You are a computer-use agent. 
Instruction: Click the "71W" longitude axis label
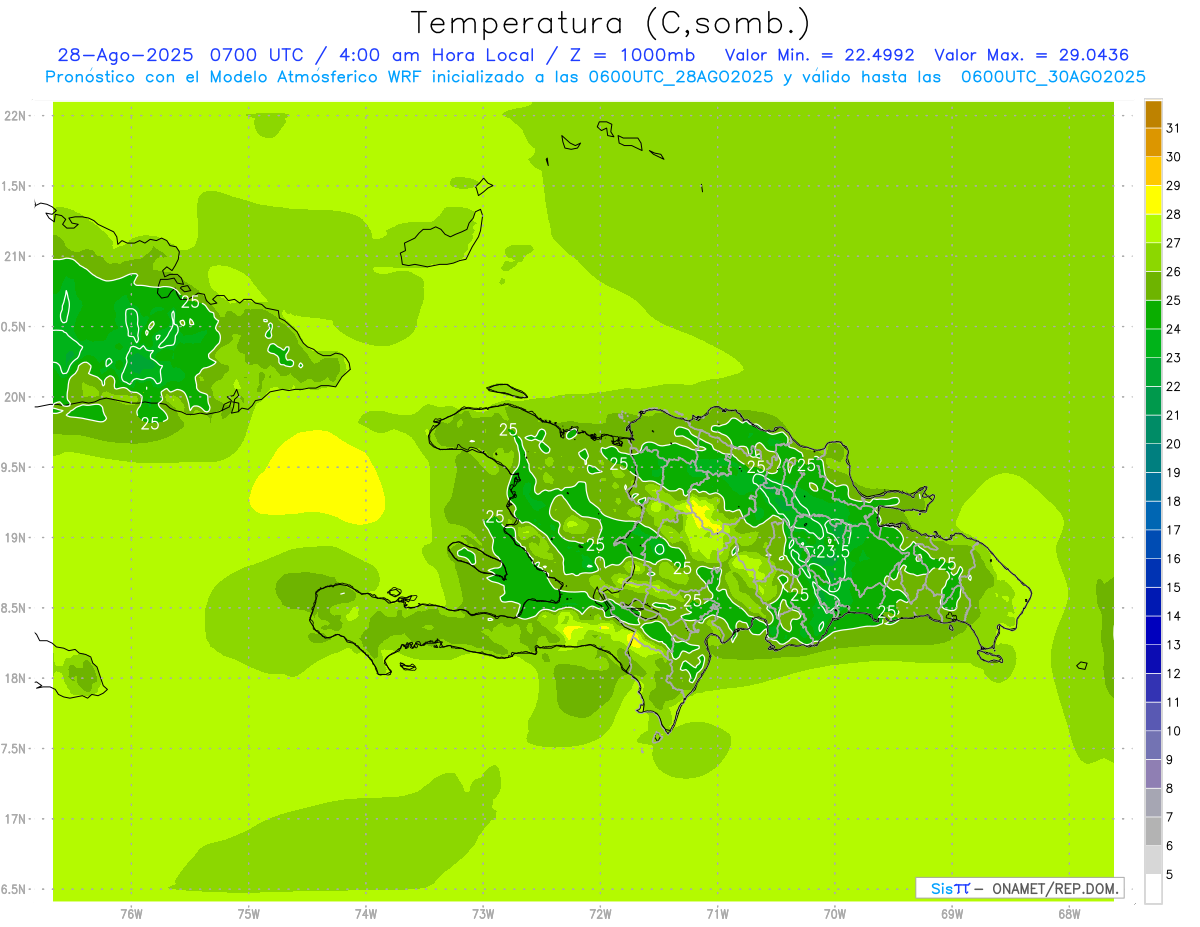click(x=717, y=913)
